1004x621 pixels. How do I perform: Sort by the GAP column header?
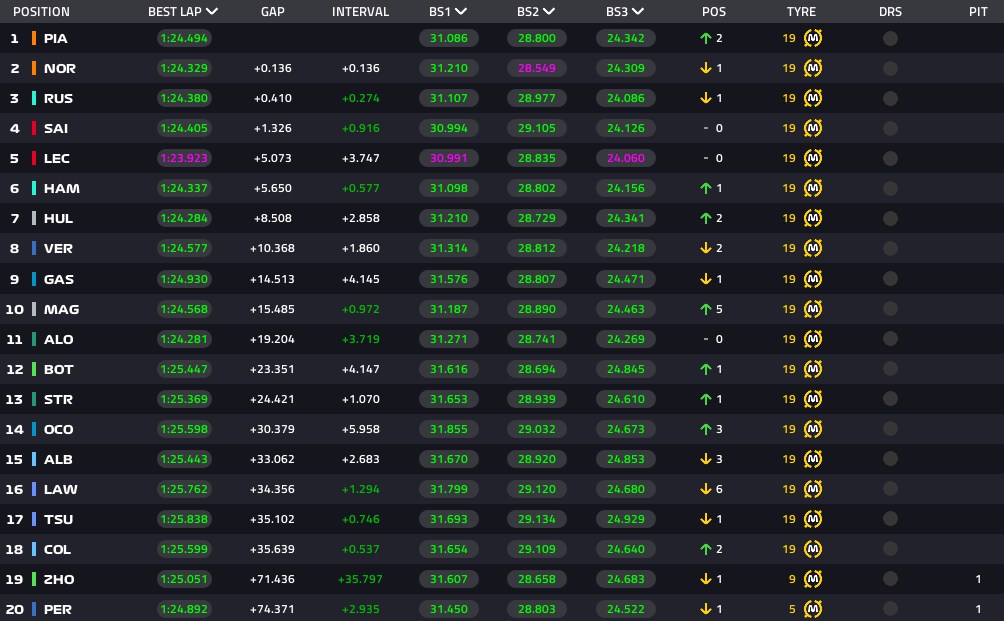pyautogui.click(x=273, y=12)
